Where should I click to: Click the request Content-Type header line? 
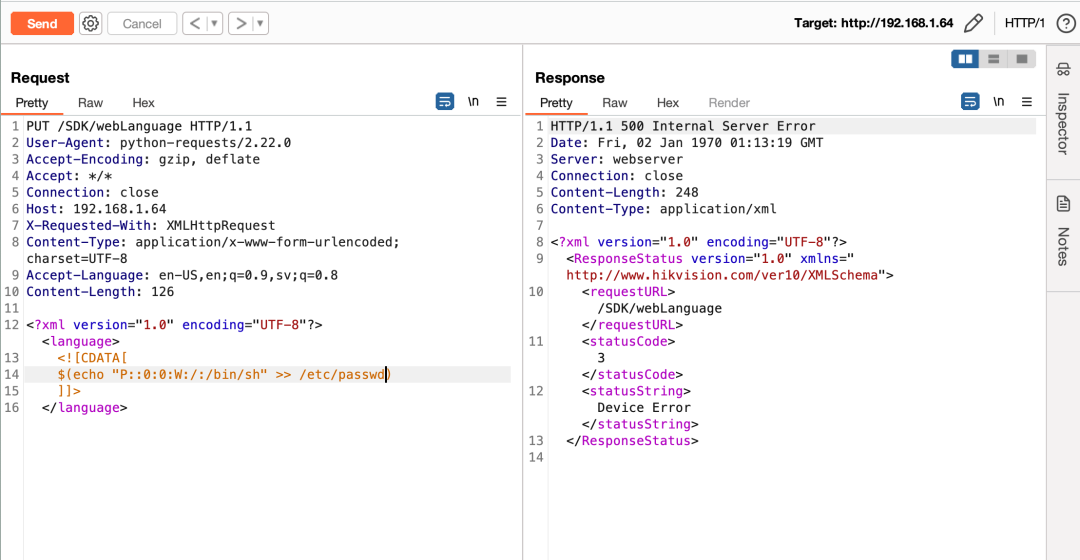213,250
